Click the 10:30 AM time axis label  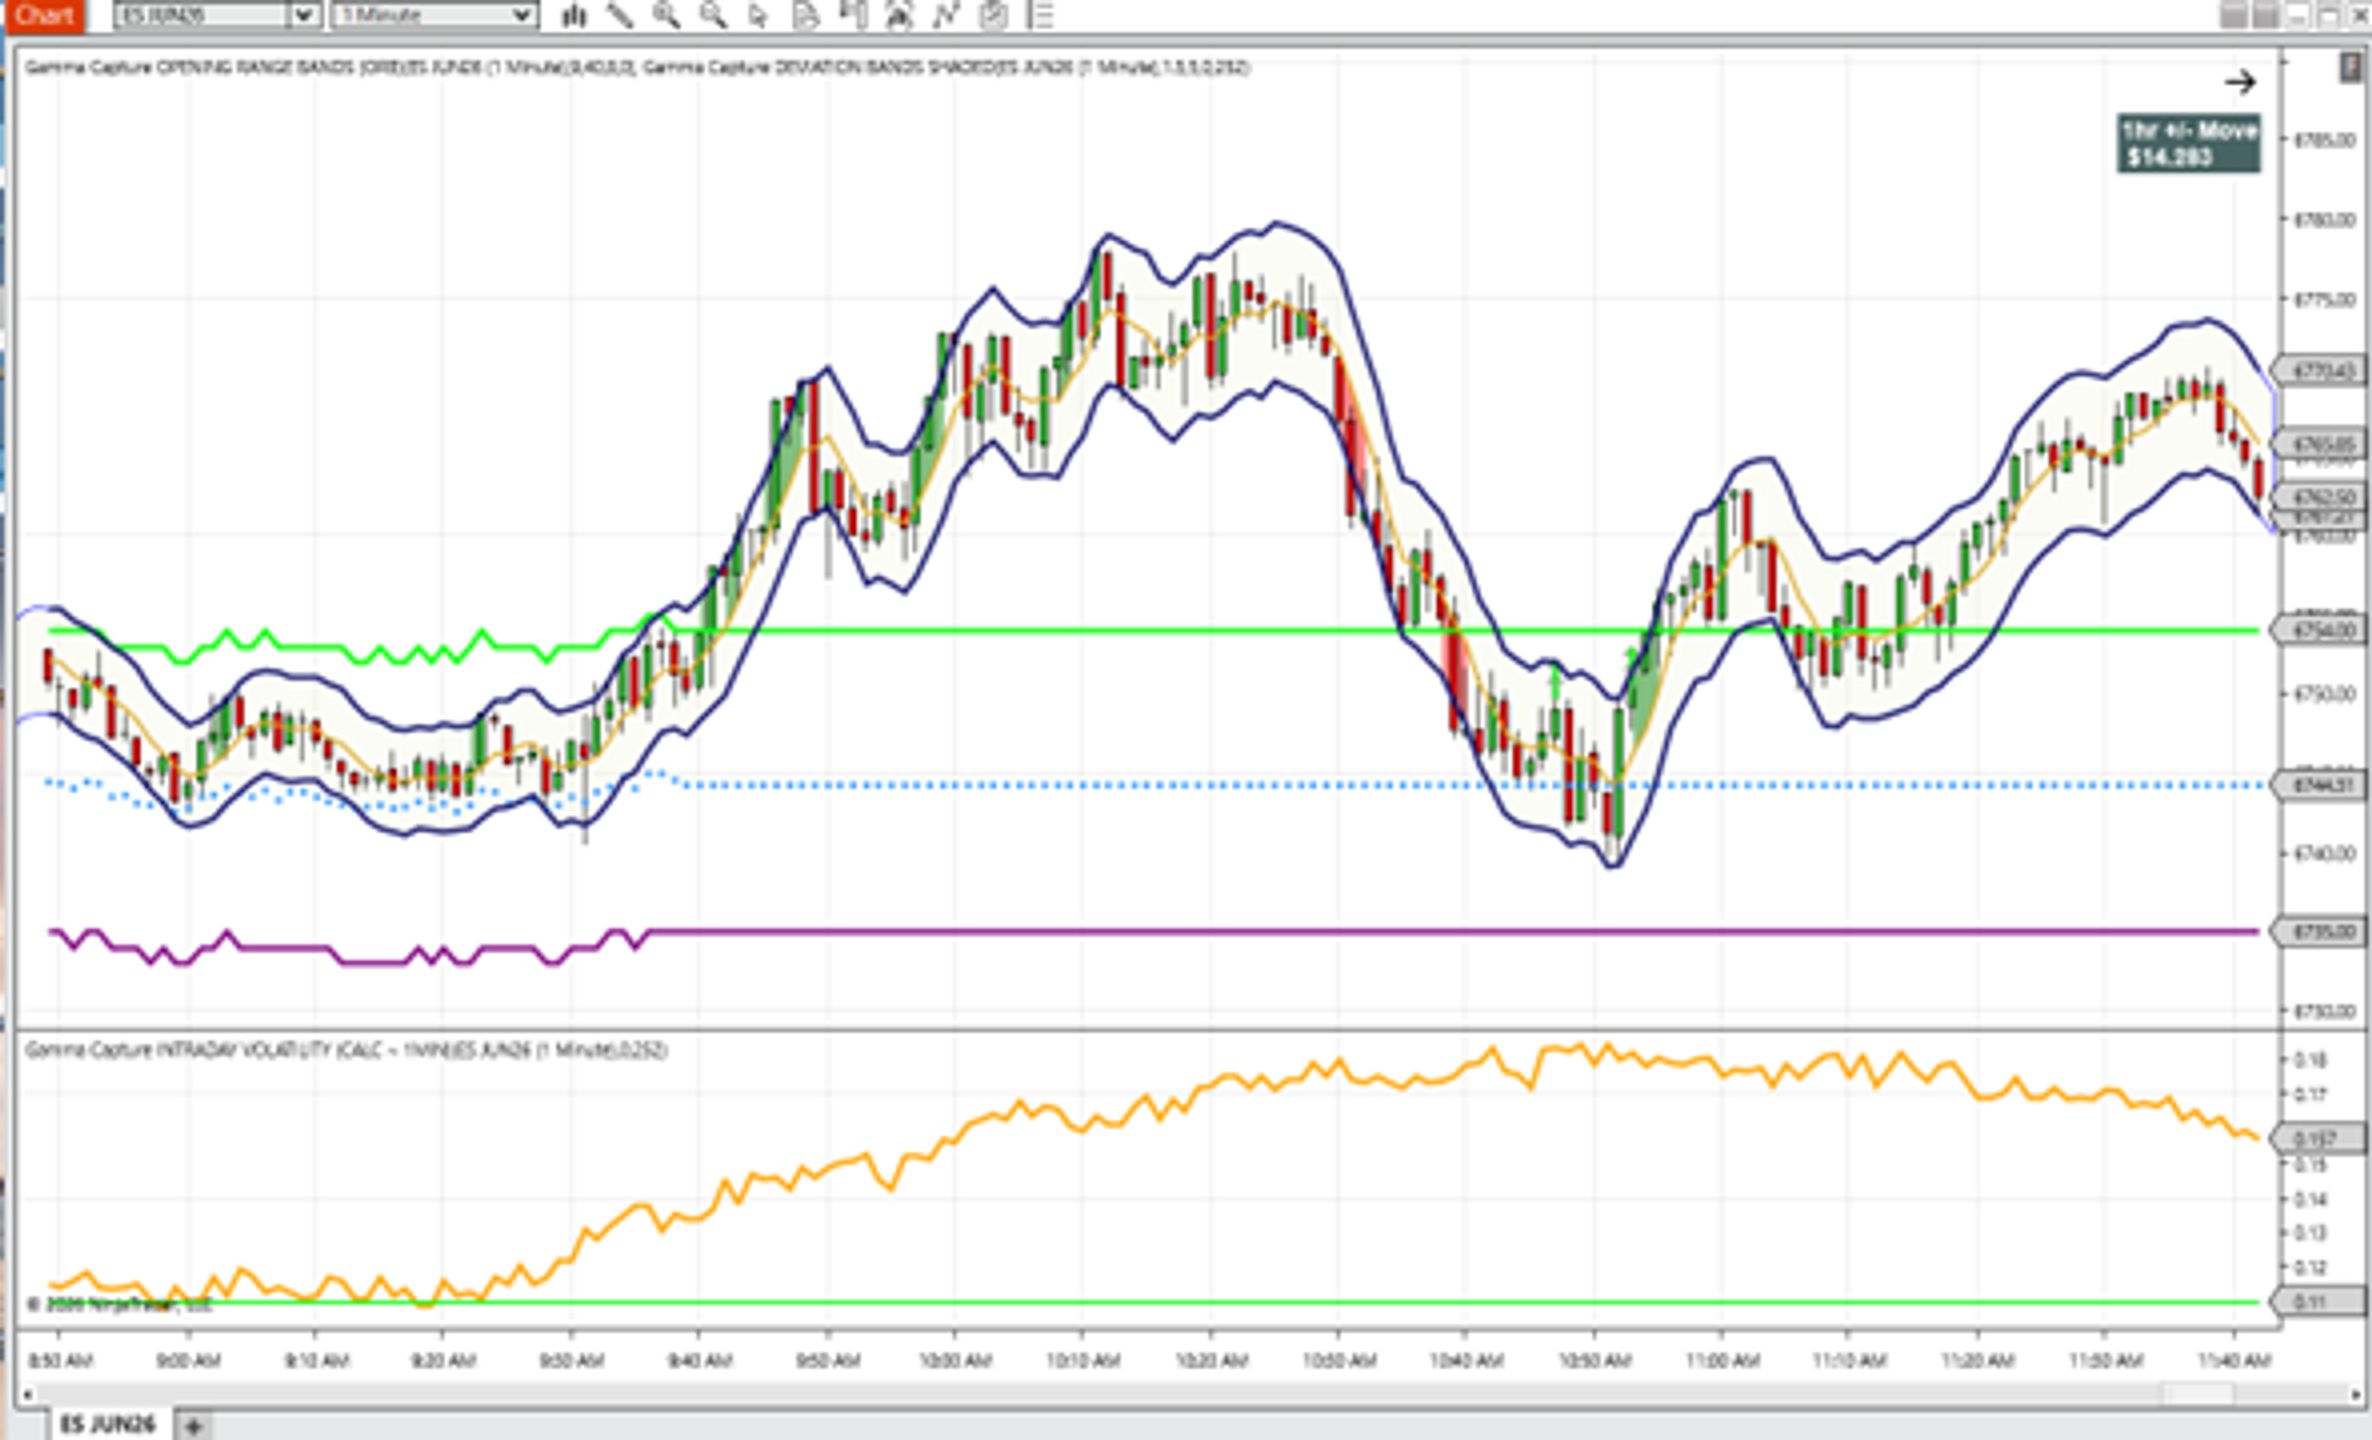click(x=1339, y=1360)
